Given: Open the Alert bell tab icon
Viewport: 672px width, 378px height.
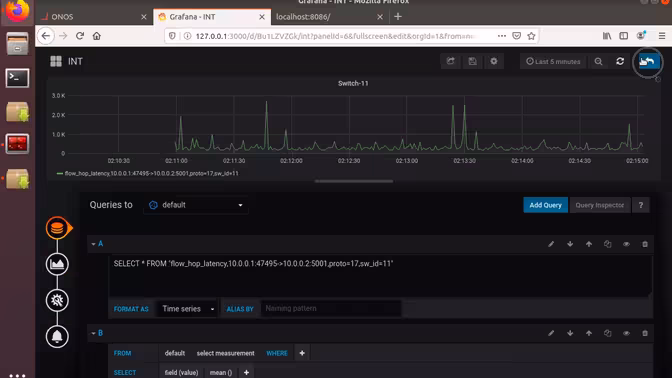Looking at the screenshot, I should point(57,336).
